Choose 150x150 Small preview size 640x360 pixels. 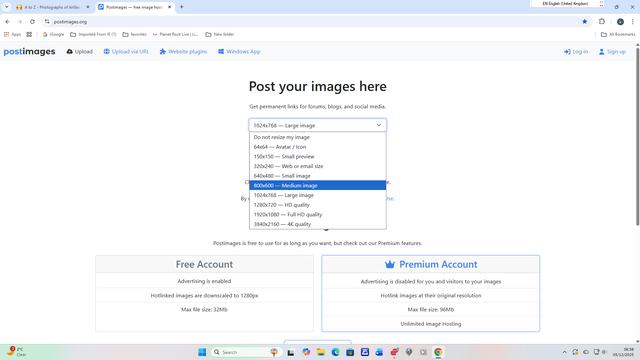(318, 157)
